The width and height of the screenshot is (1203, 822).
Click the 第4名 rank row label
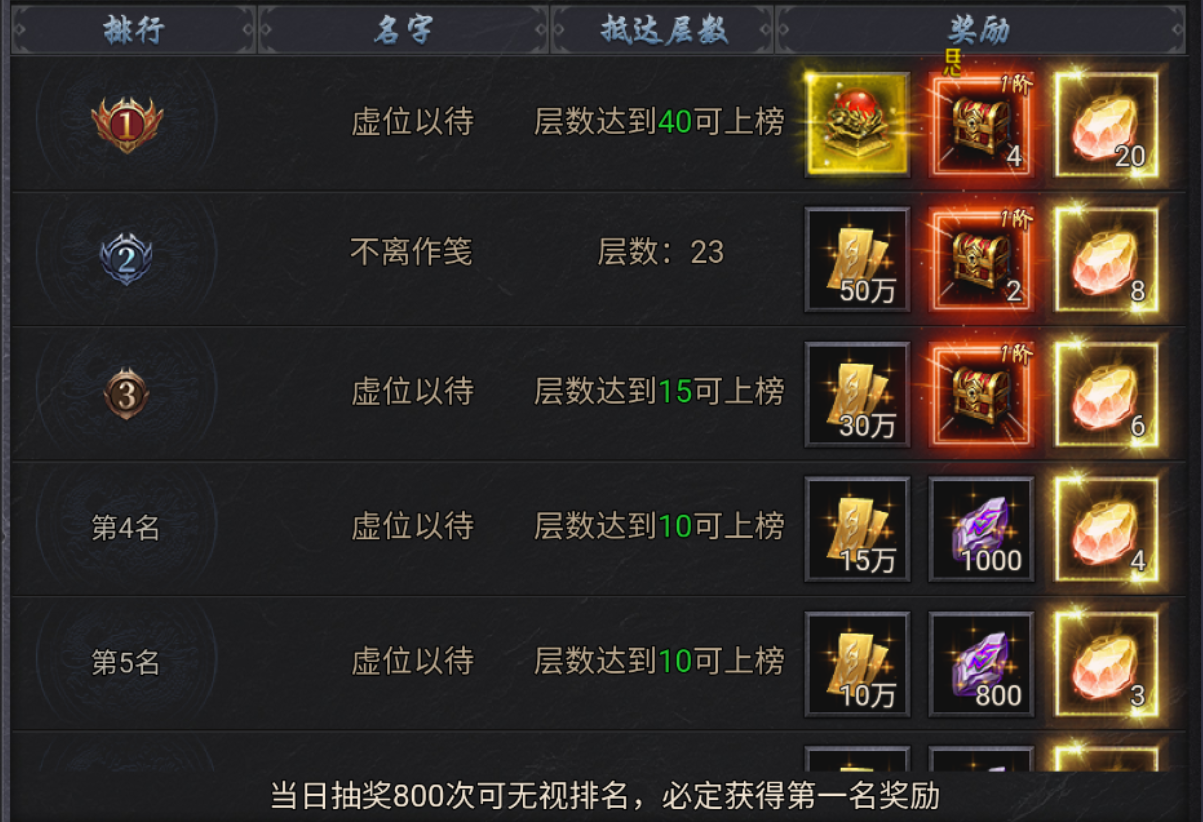pos(126,528)
